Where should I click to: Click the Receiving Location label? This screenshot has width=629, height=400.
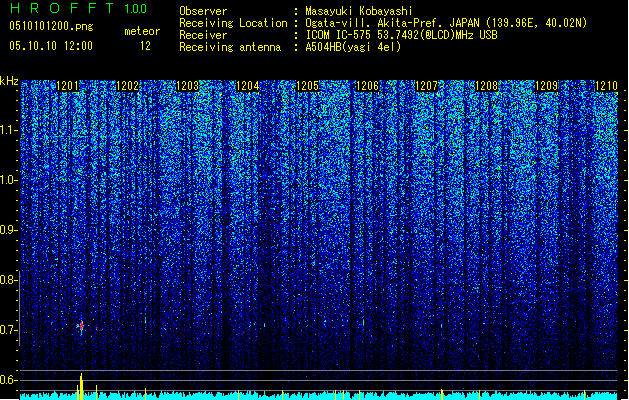pyautogui.click(x=233, y=23)
